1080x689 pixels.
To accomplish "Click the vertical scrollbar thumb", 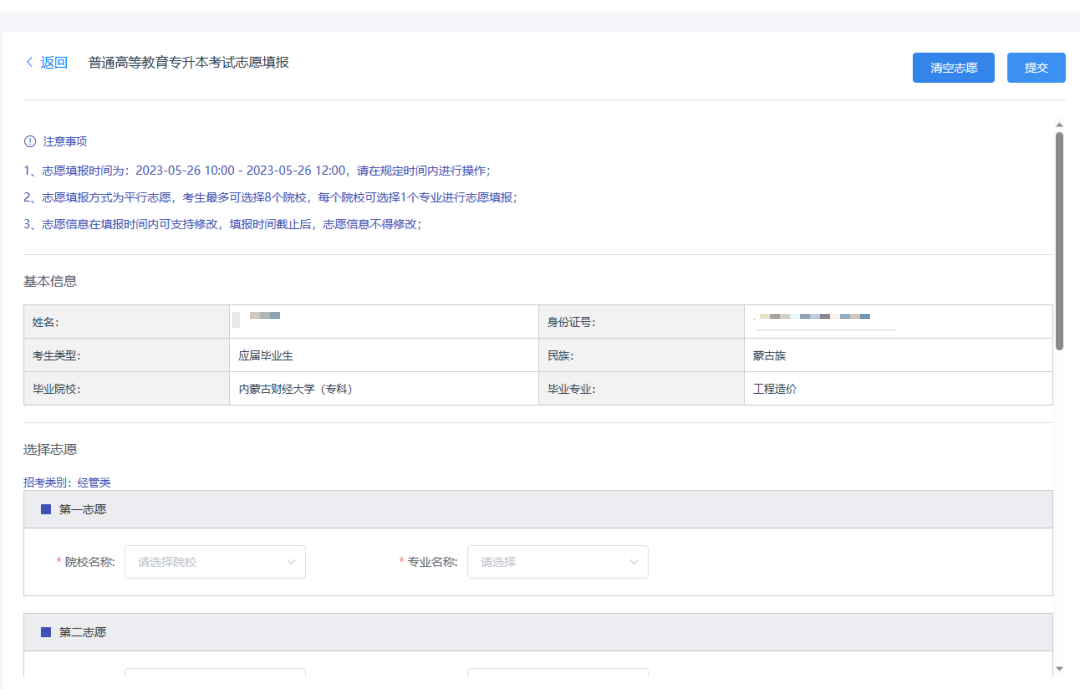I will [1059, 240].
